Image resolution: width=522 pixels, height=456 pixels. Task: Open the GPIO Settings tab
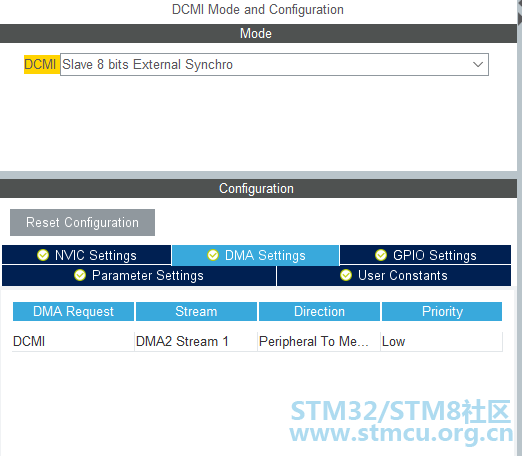coord(425,255)
